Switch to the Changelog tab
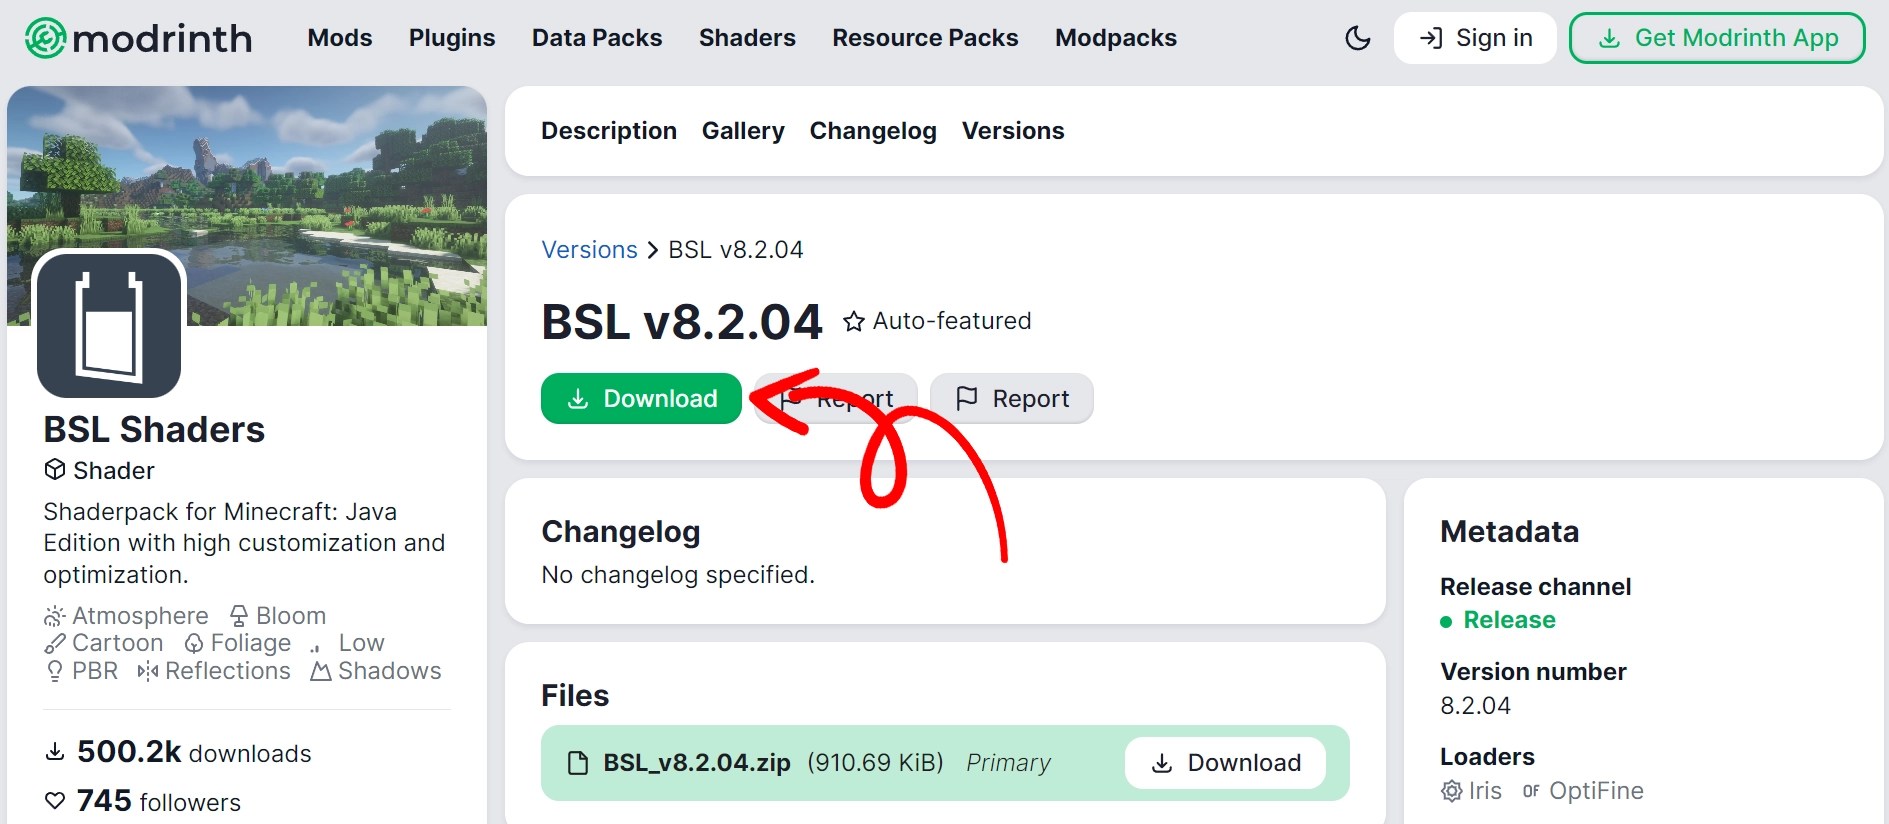 tap(873, 131)
